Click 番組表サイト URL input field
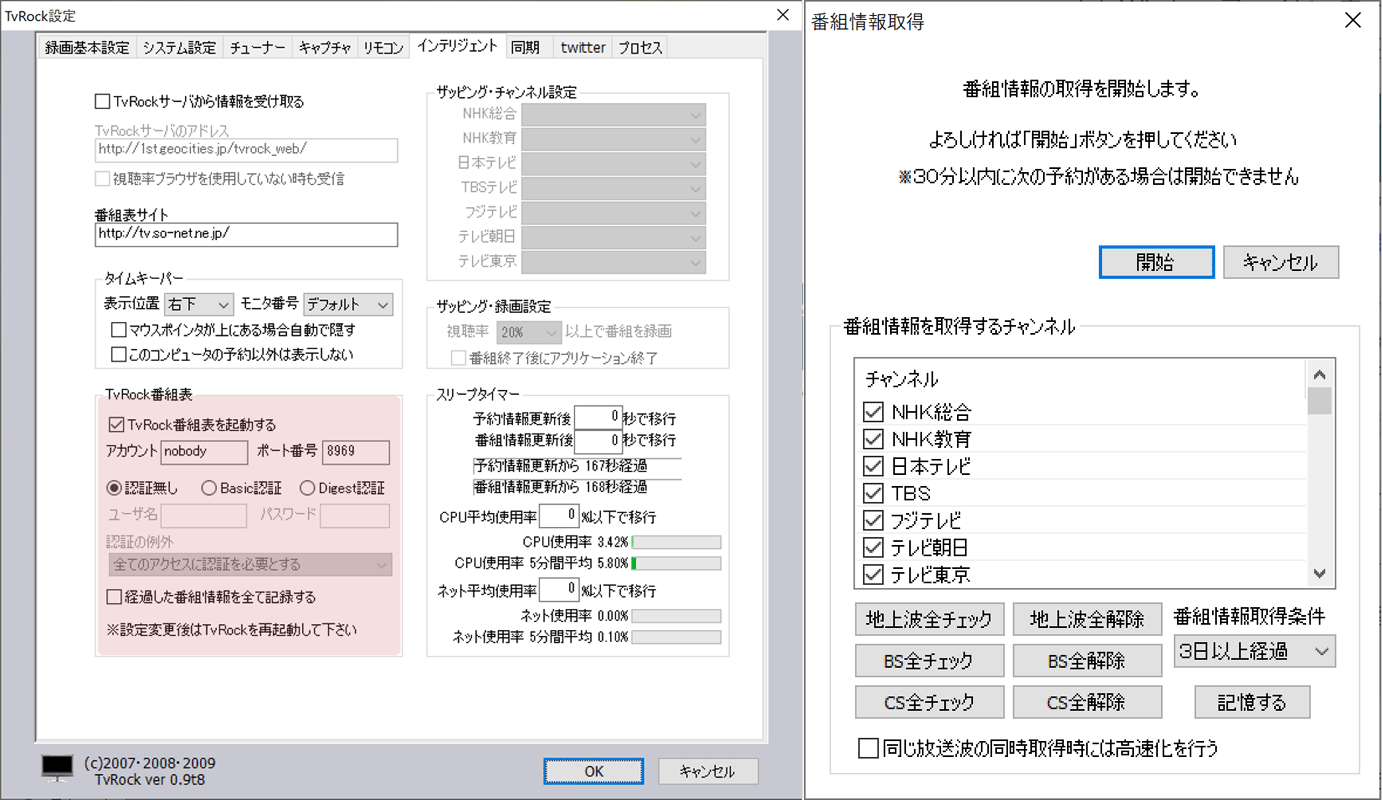This screenshot has height=800, width=1382. coord(246,234)
